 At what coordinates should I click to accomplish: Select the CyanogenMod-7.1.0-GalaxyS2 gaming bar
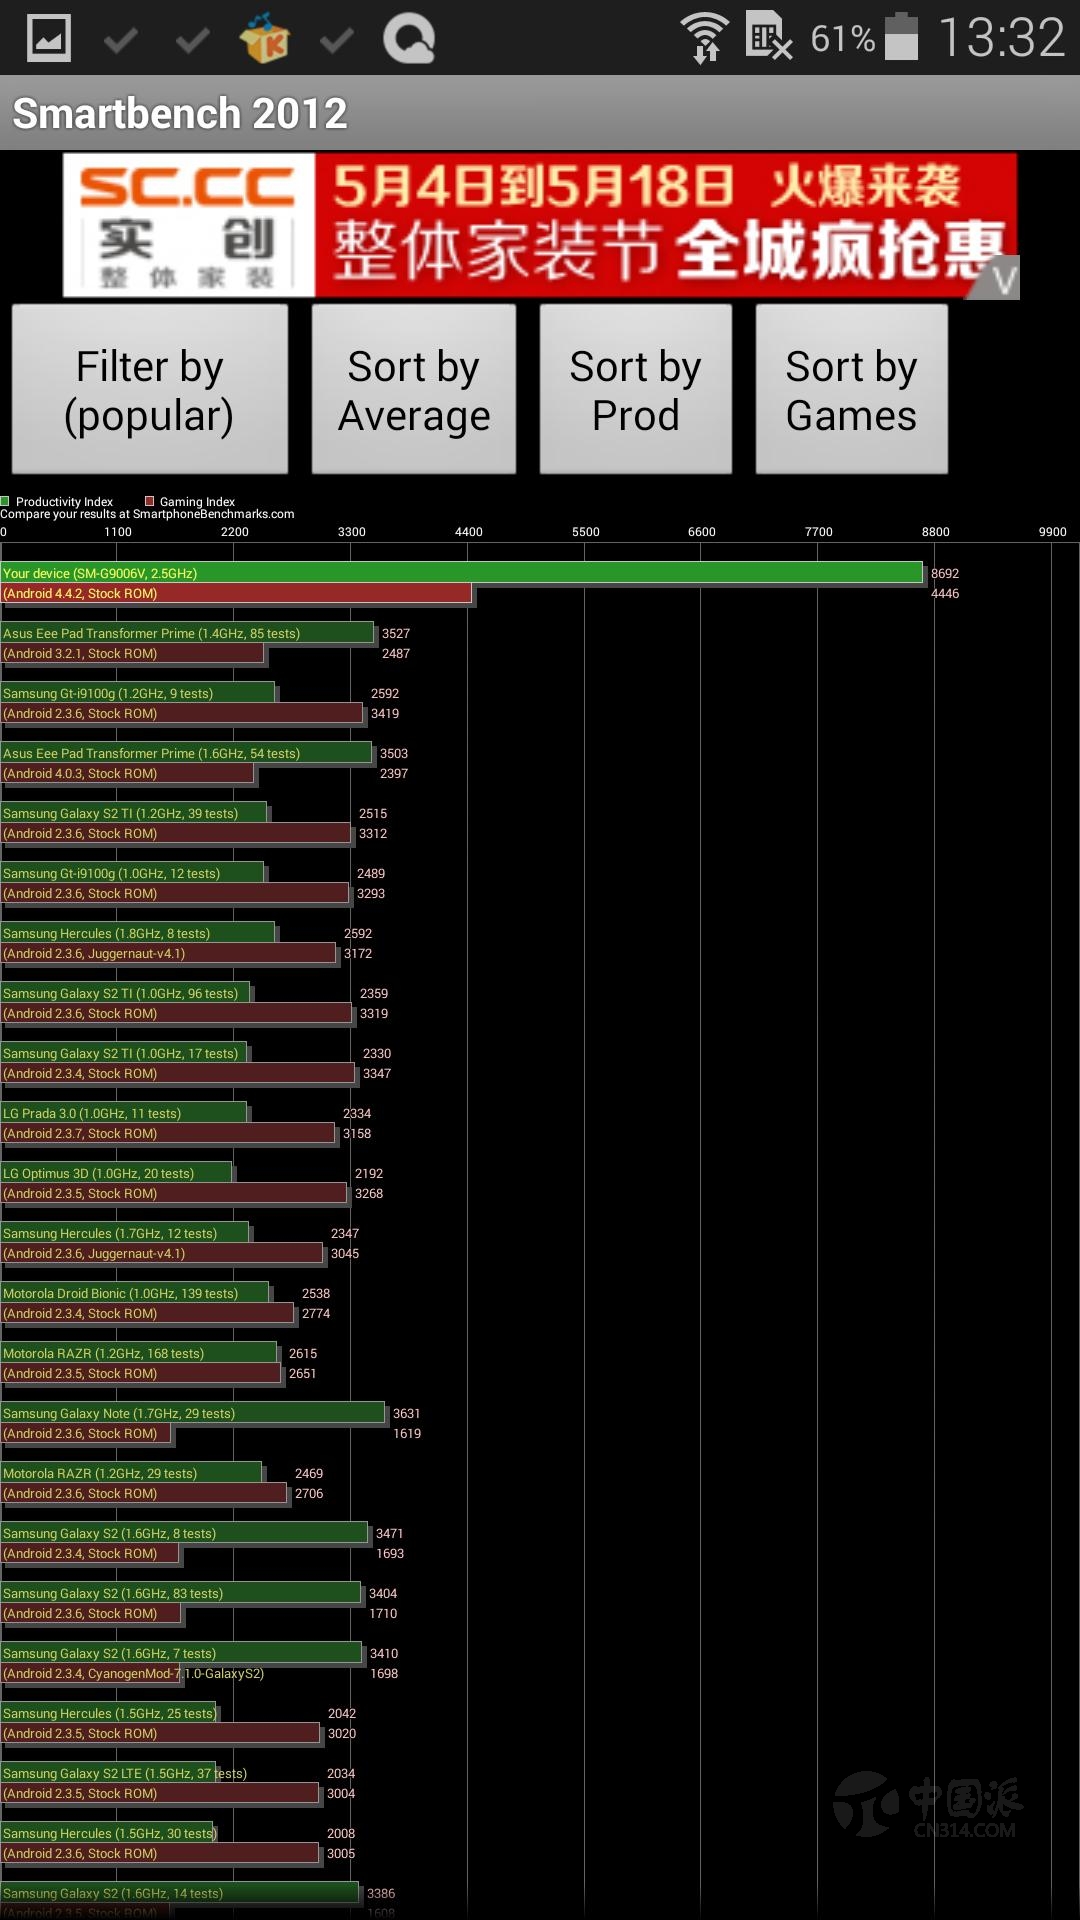90,1673
